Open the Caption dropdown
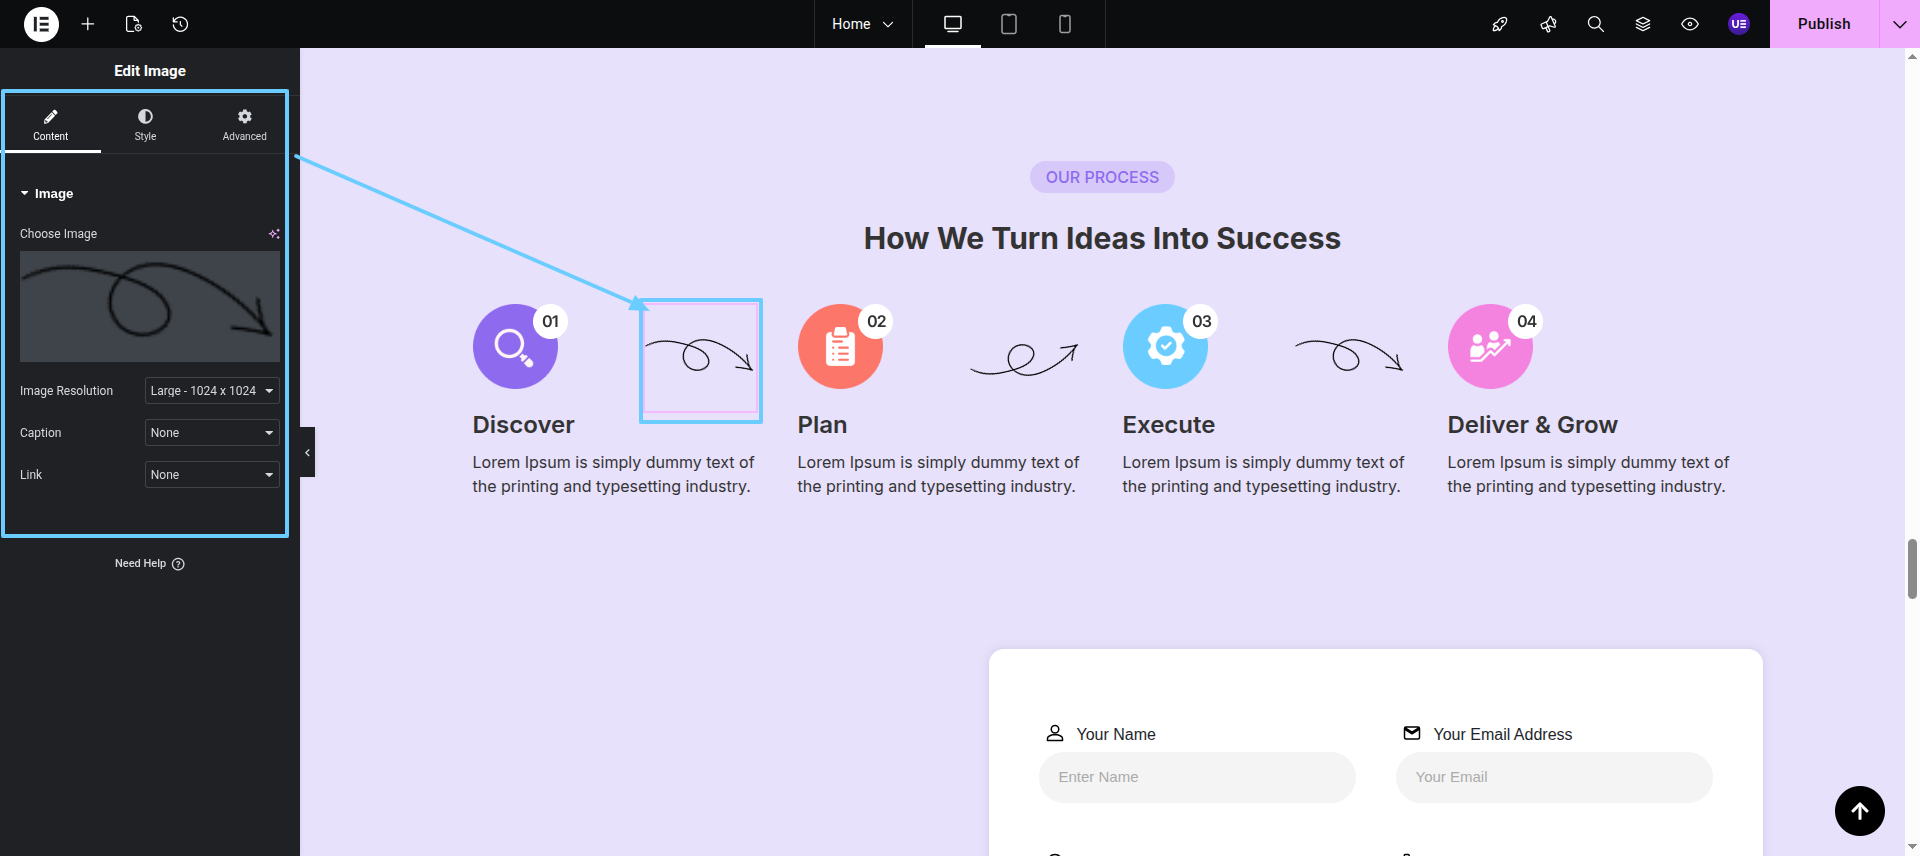The image size is (1920, 856). tap(212, 433)
